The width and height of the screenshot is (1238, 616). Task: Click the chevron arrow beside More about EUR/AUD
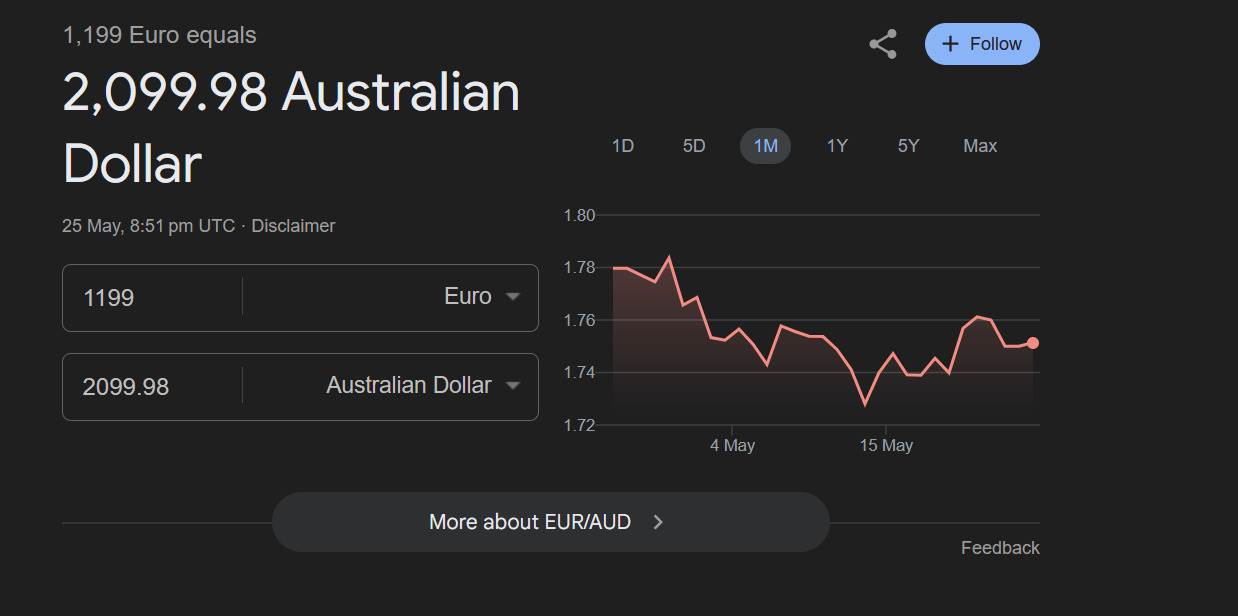pyautogui.click(x=658, y=522)
